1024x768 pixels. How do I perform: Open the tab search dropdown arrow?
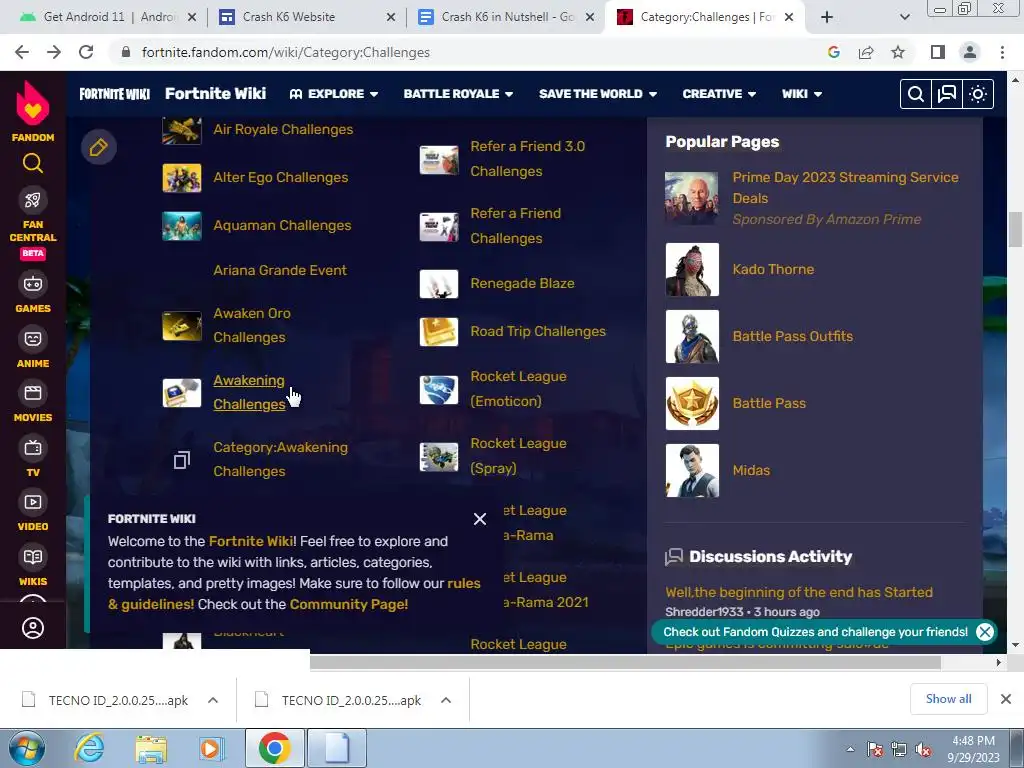click(x=904, y=17)
